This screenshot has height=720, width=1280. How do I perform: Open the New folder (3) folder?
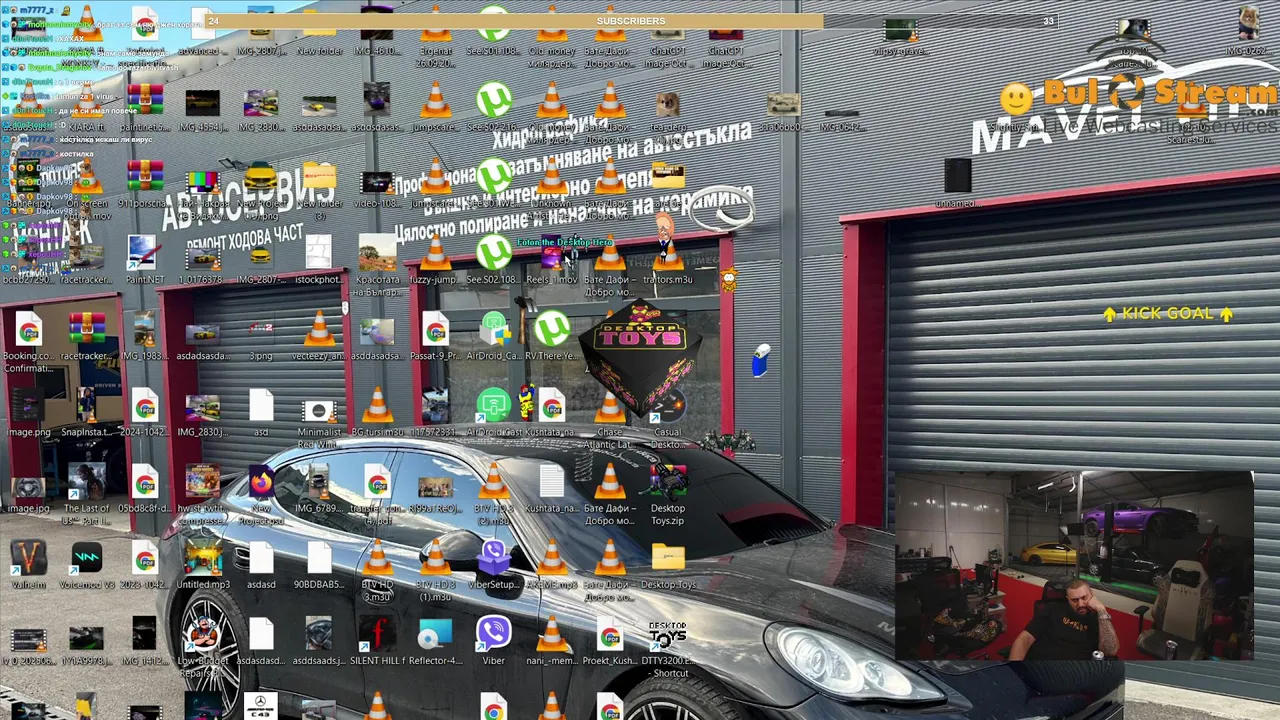pyautogui.click(x=319, y=188)
